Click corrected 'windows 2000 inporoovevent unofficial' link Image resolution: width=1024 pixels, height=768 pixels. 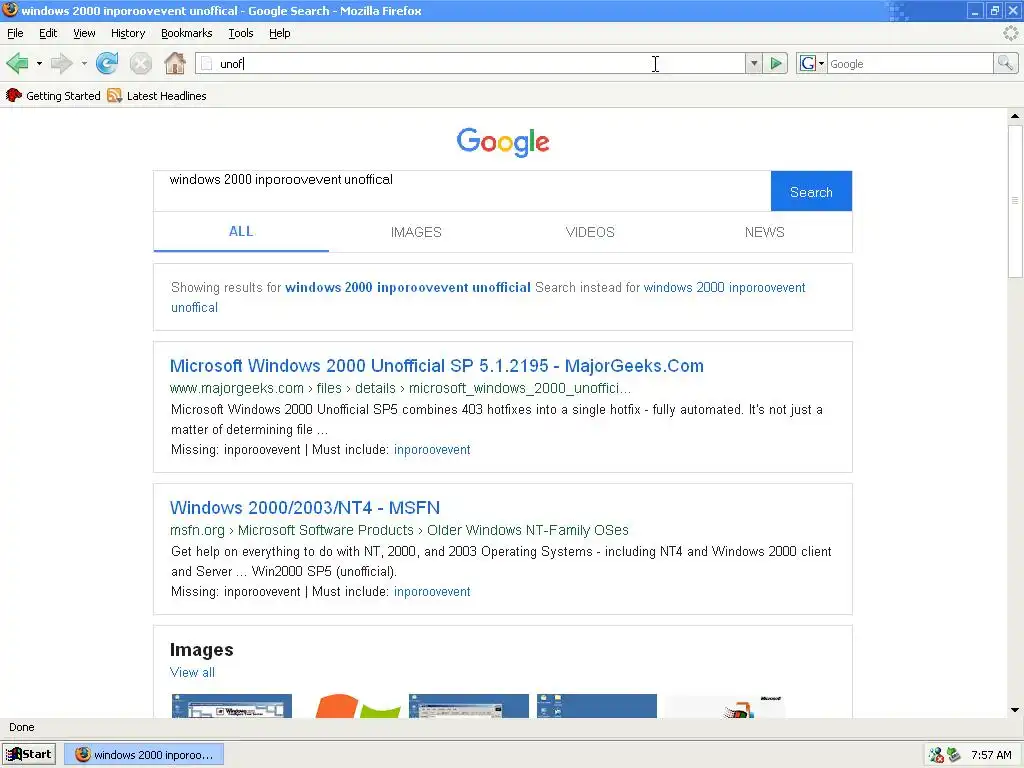tap(408, 287)
